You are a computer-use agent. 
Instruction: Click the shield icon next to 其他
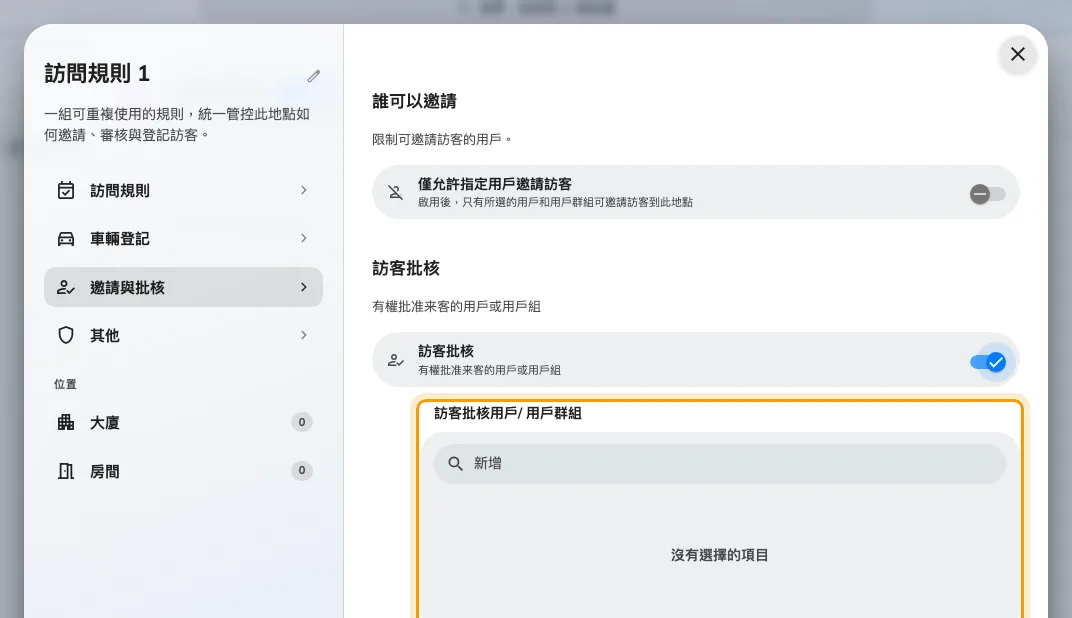[66, 335]
